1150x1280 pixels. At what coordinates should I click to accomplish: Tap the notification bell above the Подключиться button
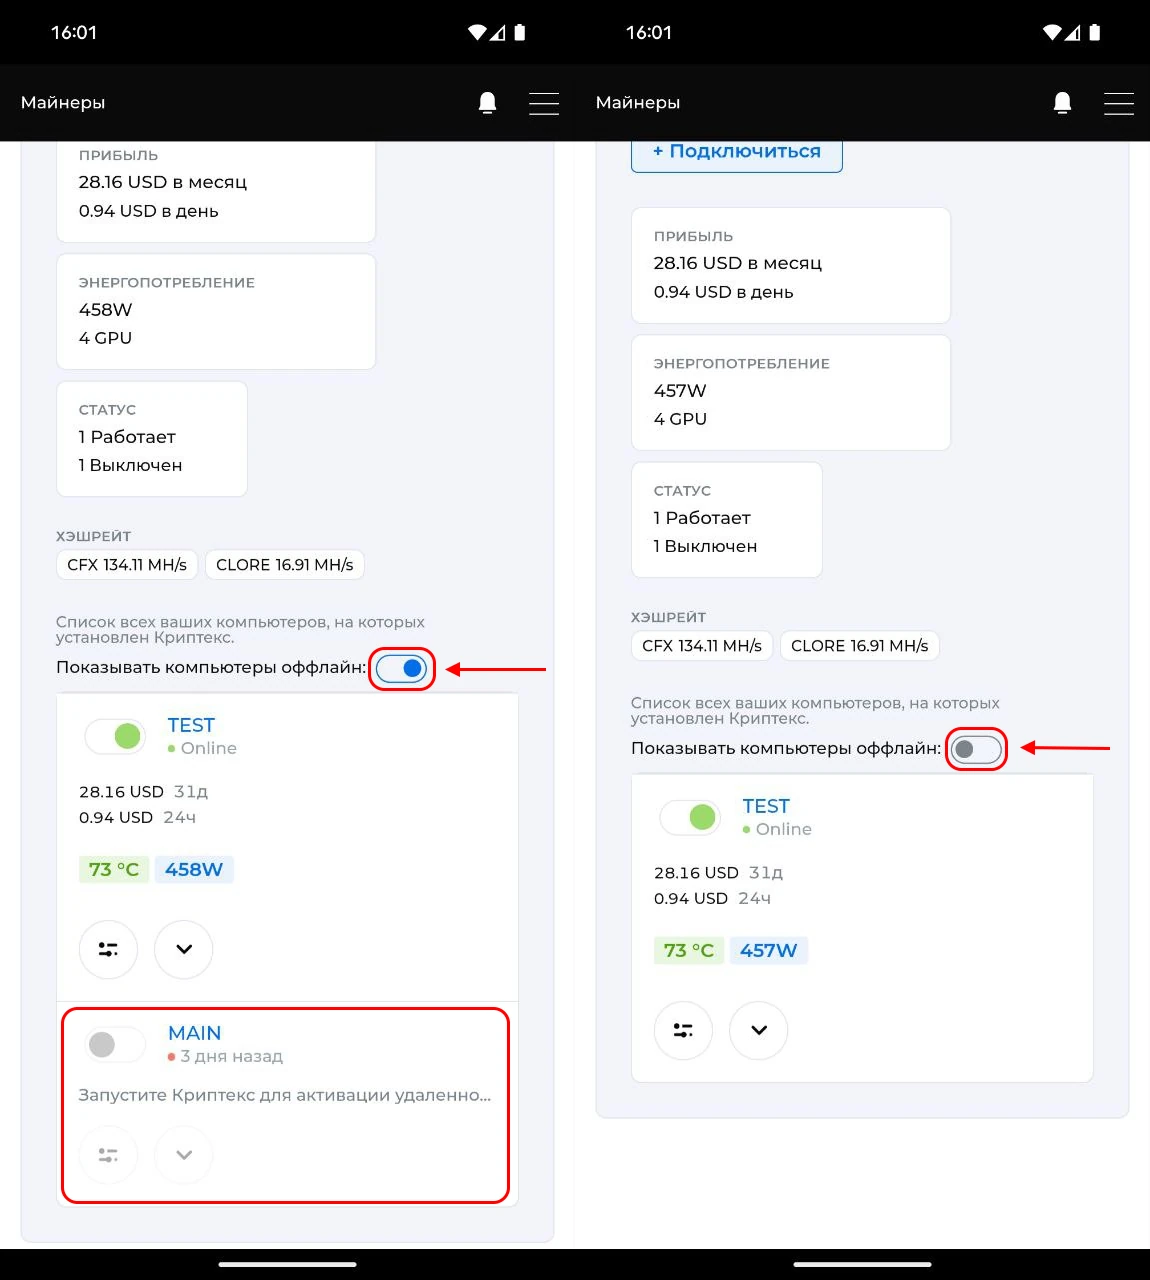coord(1062,103)
